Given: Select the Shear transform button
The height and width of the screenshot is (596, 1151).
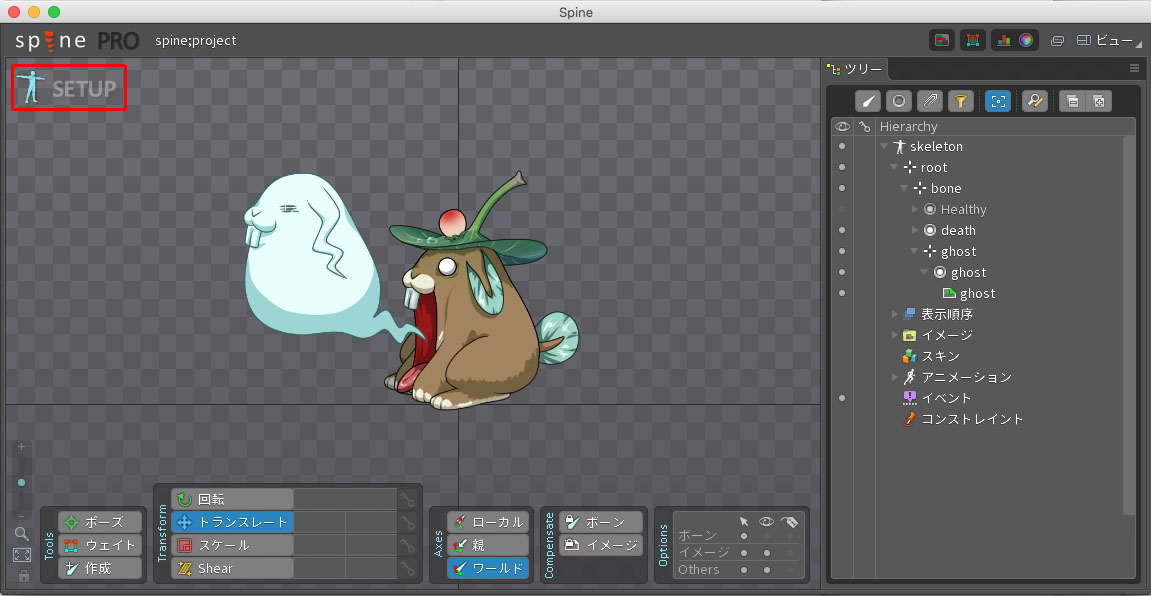Looking at the screenshot, I should (232, 568).
